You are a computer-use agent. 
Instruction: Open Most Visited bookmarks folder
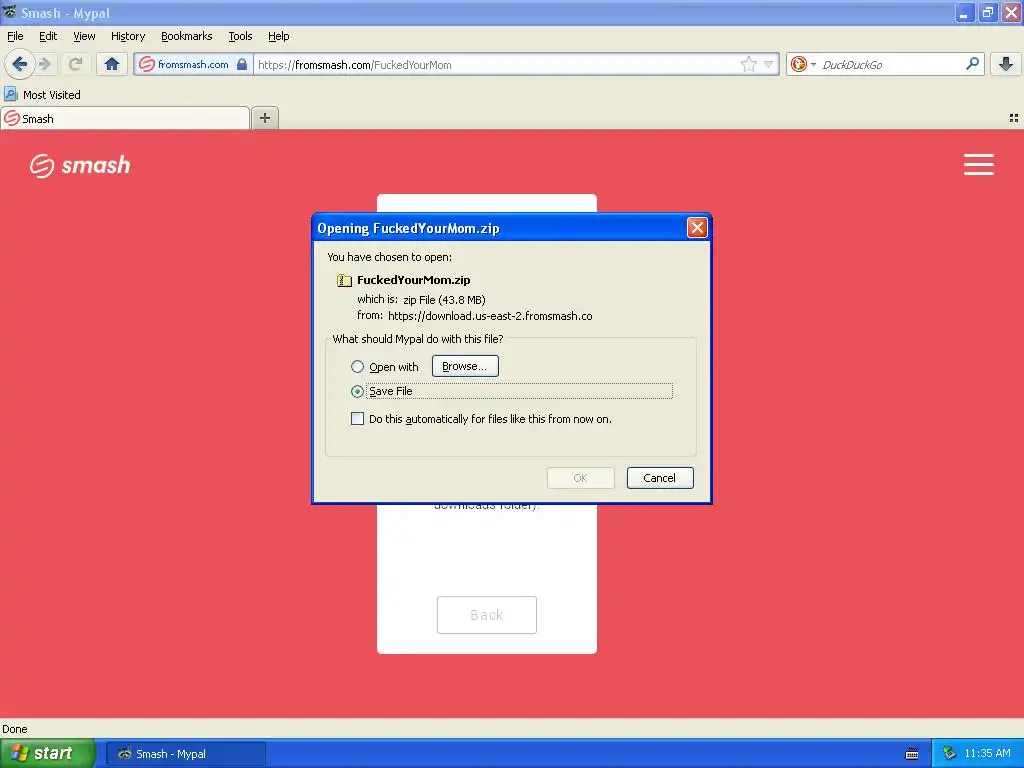(42, 95)
